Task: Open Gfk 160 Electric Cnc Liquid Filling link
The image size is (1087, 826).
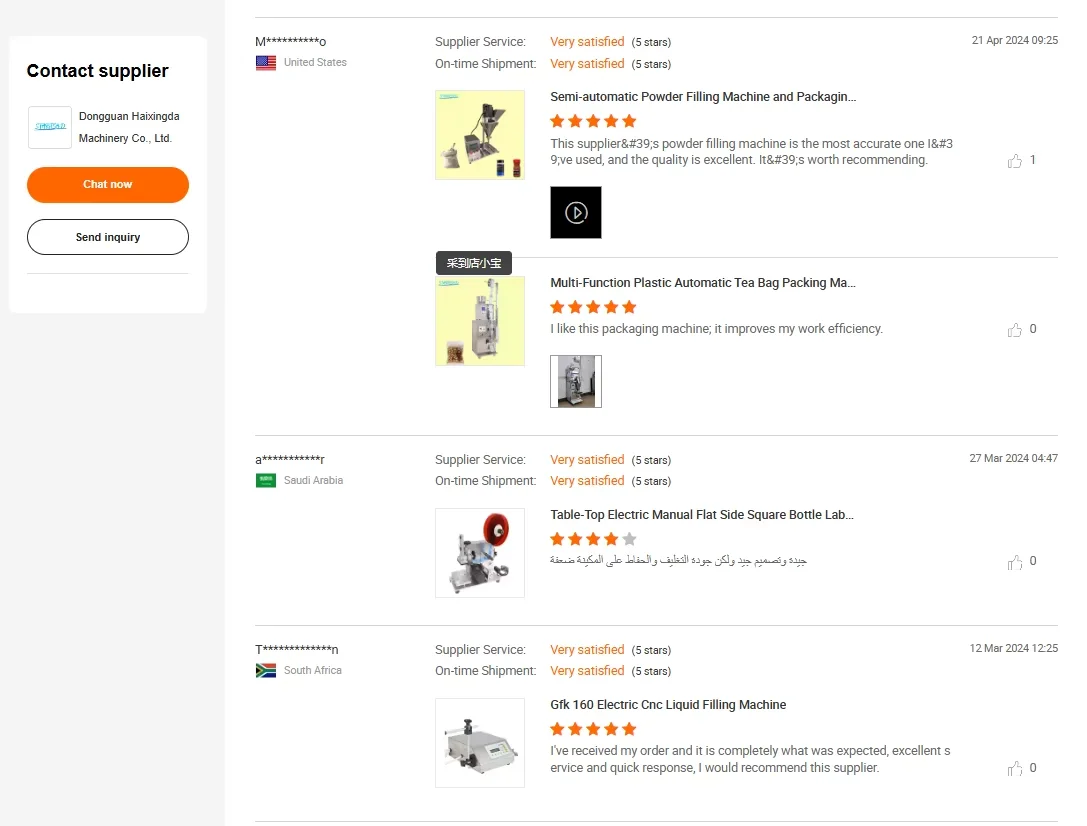Action: (x=668, y=705)
